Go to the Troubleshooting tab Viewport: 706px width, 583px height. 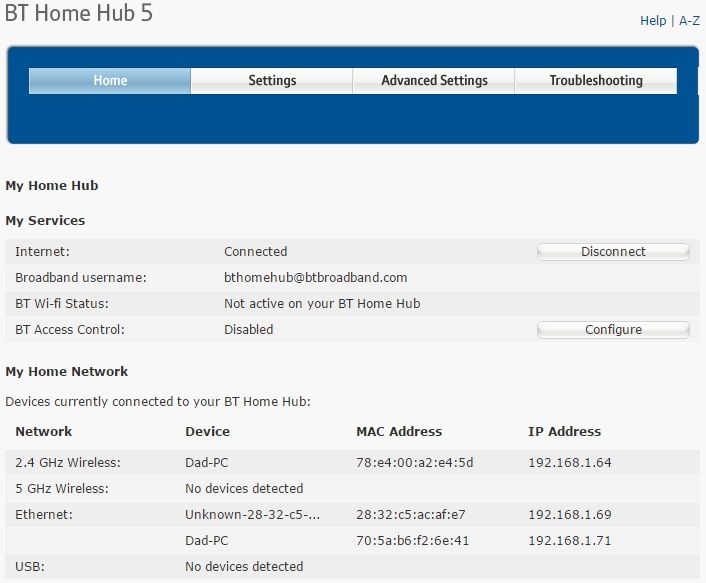tap(596, 81)
